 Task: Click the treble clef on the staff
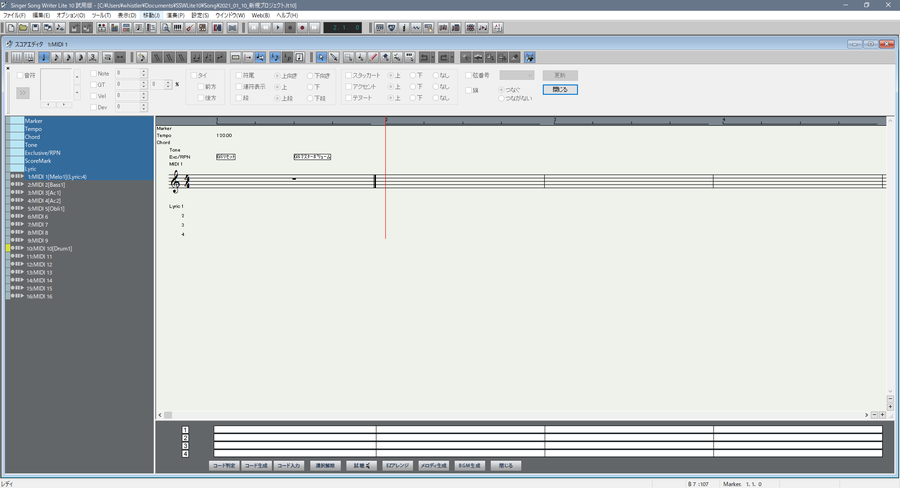(x=177, y=182)
